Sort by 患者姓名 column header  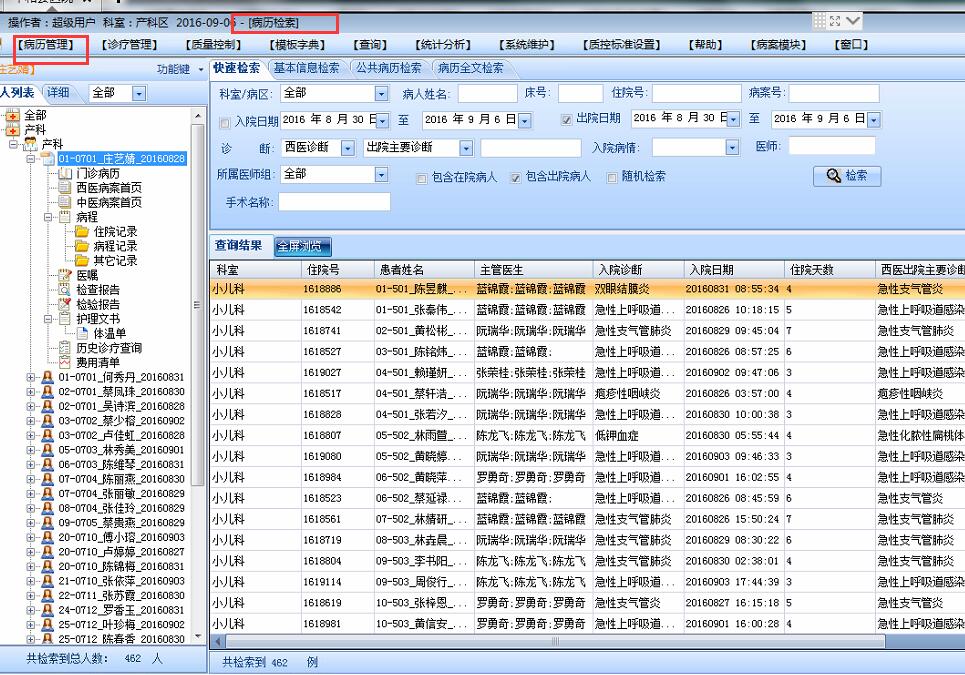click(x=424, y=270)
